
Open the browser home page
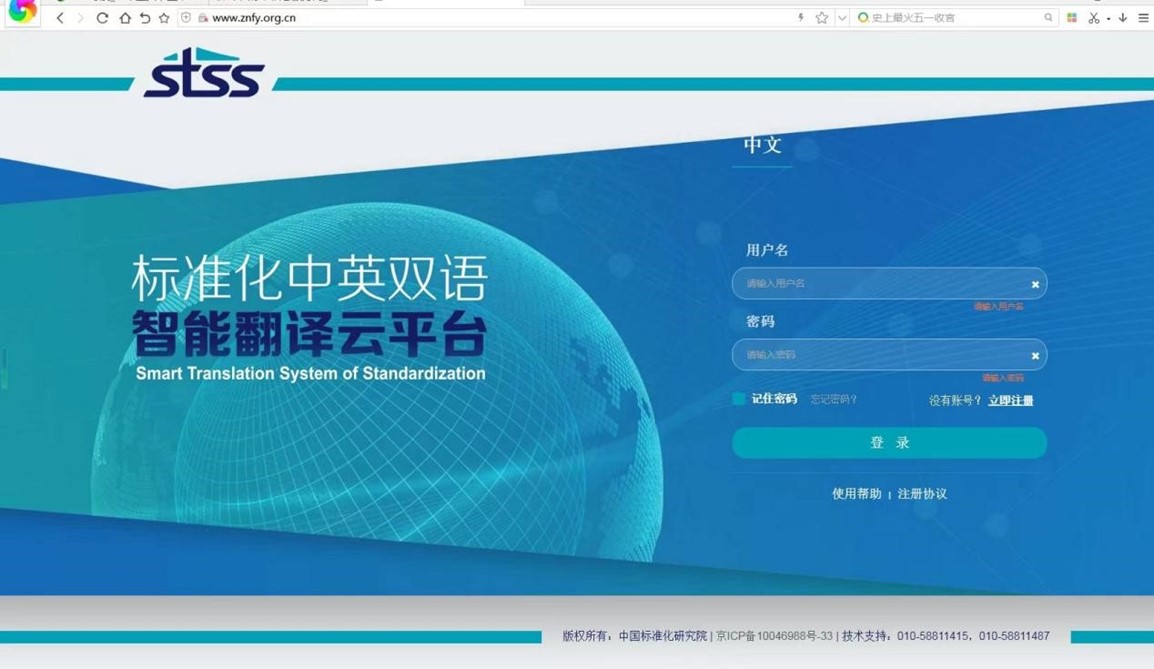[124, 18]
